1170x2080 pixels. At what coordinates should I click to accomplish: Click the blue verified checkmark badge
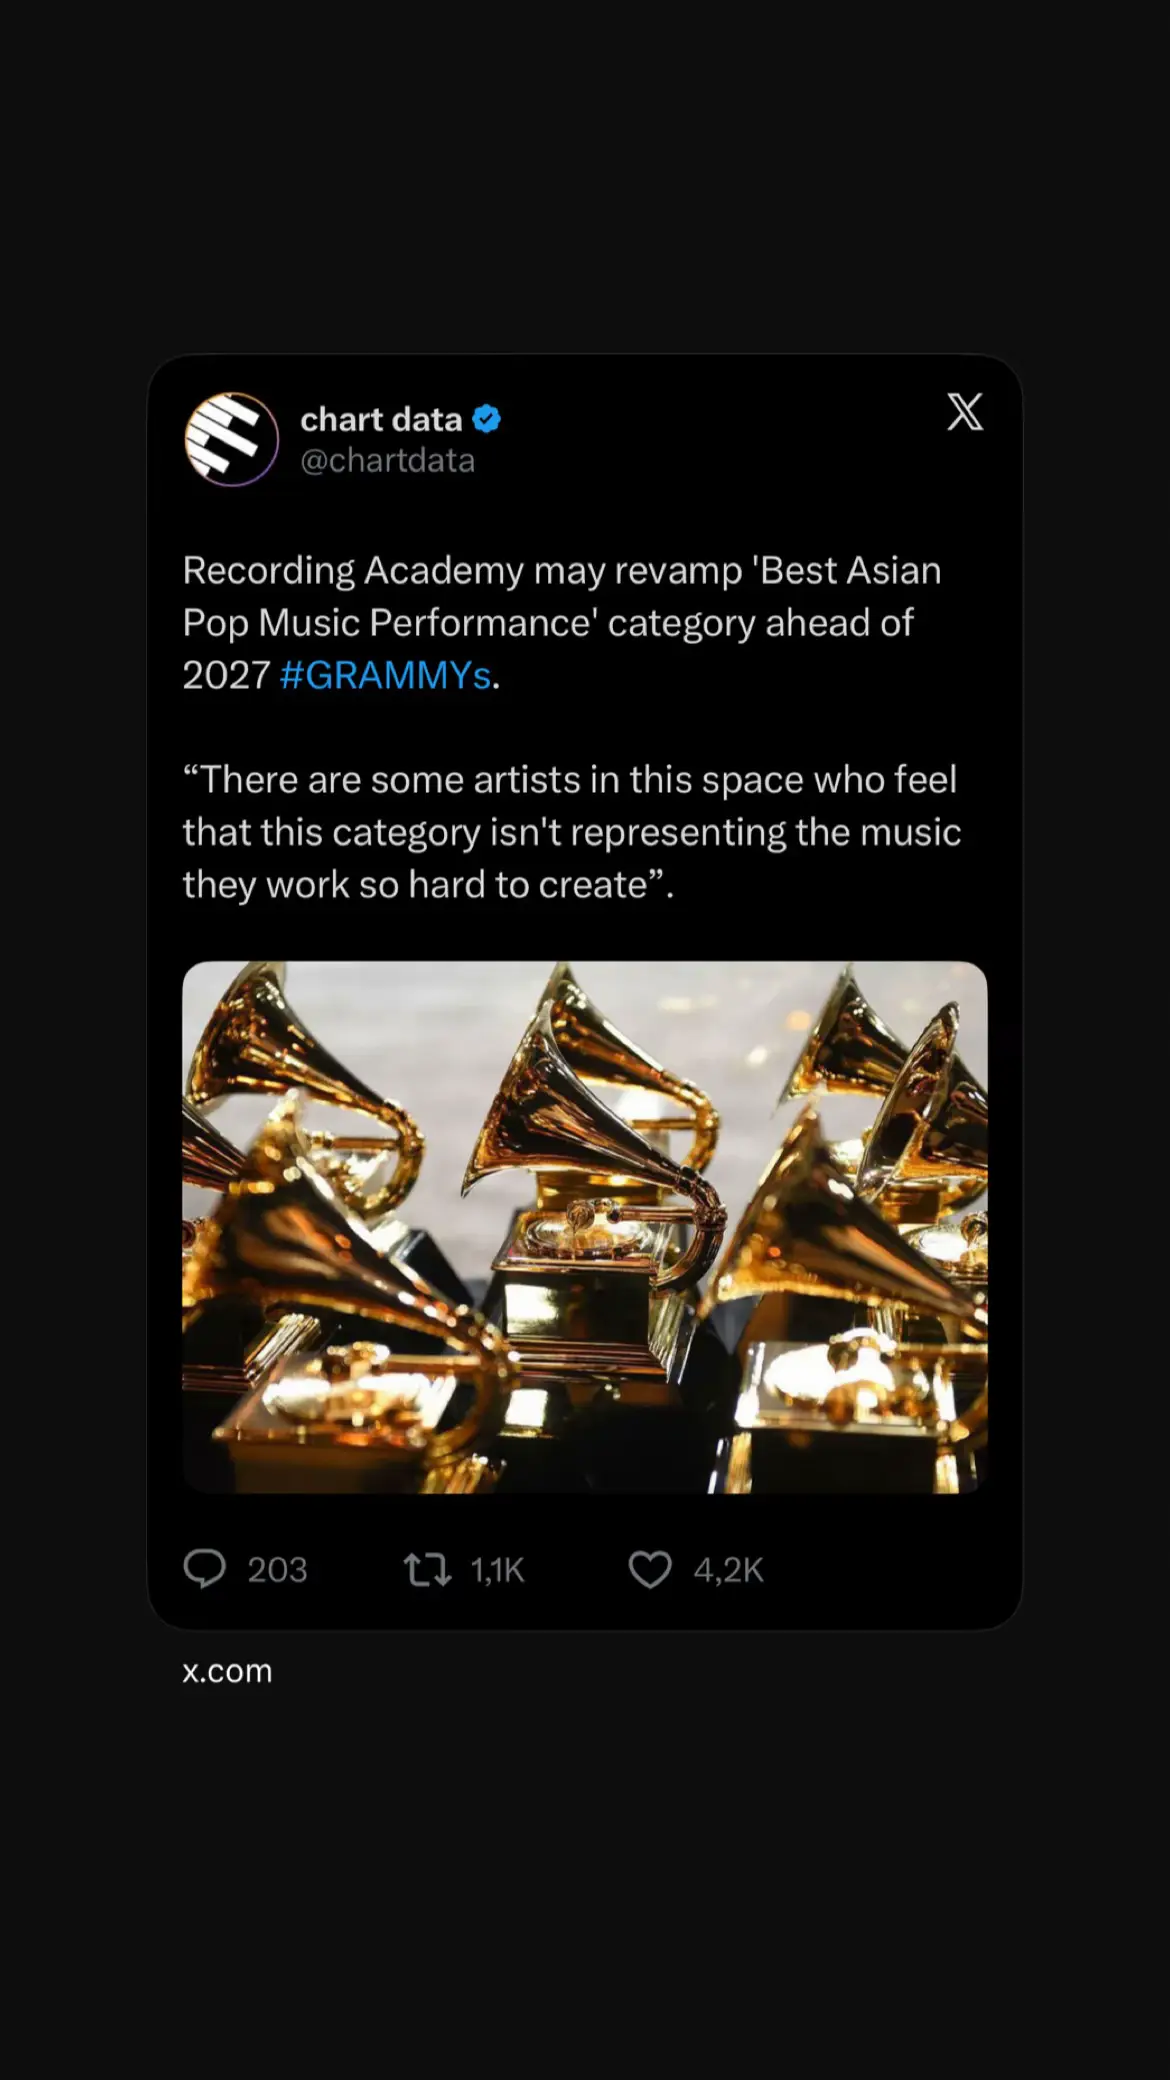pyautogui.click(x=486, y=419)
